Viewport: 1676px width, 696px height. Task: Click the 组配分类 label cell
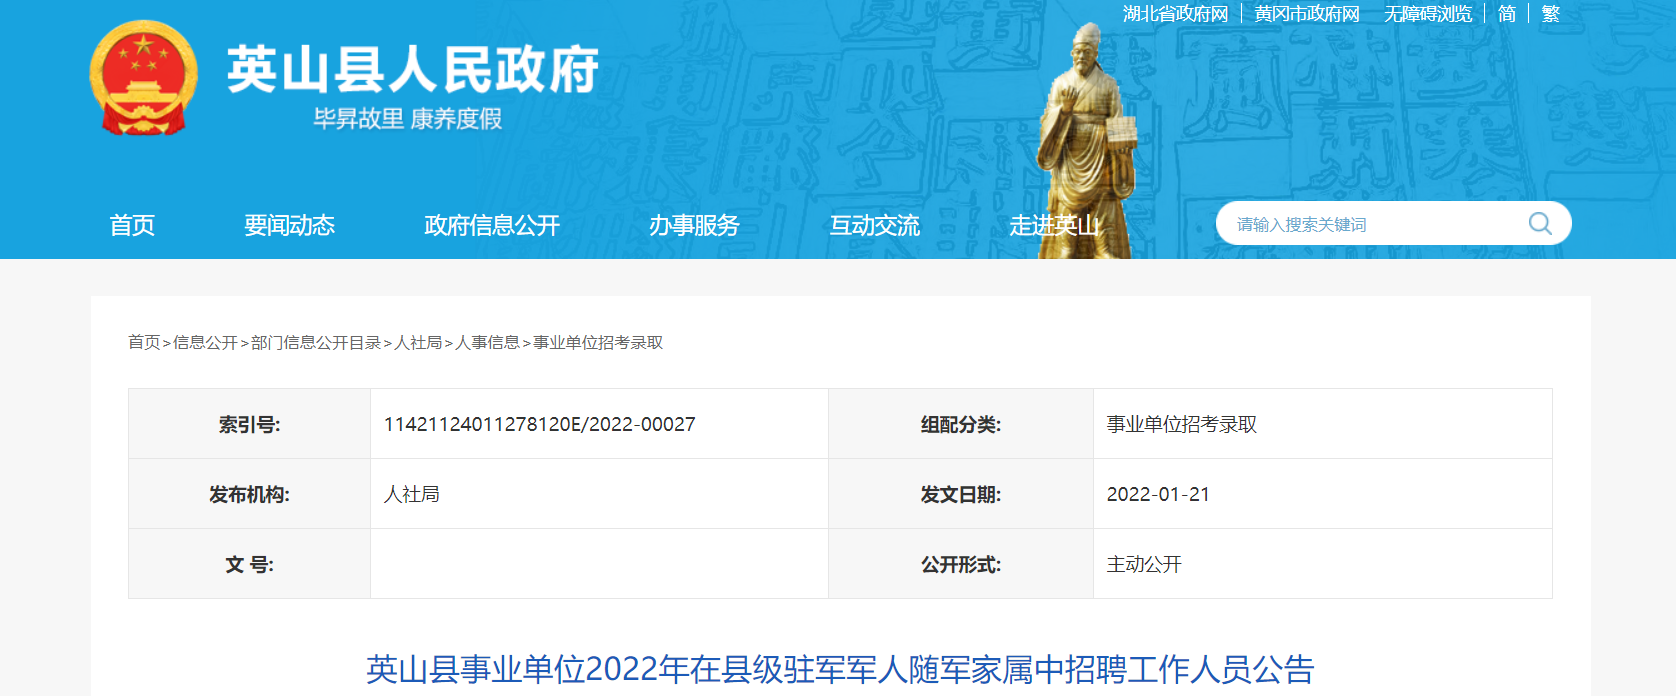click(961, 424)
